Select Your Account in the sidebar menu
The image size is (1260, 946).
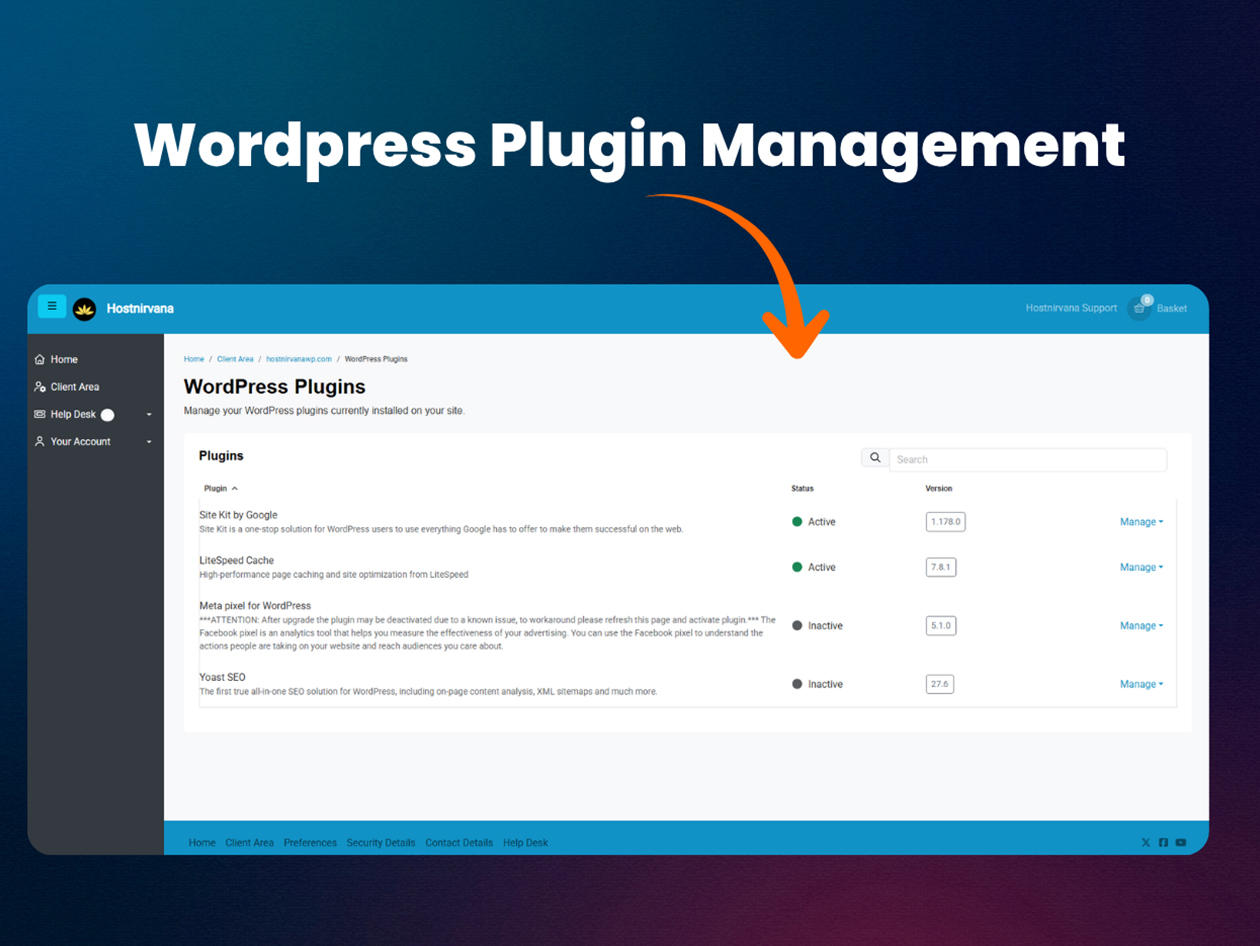click(81, 441)
